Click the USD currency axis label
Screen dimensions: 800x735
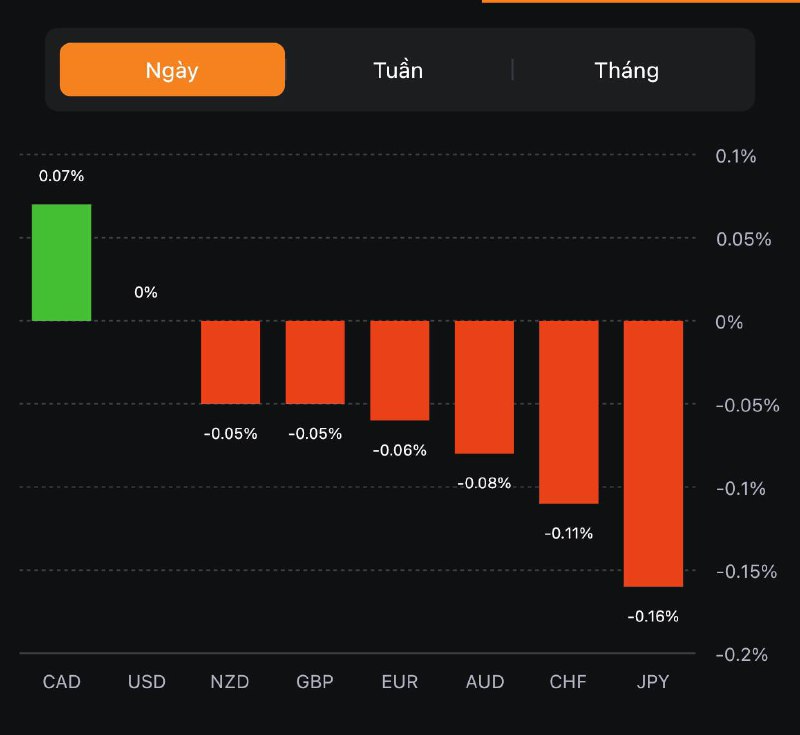[146, 682]
